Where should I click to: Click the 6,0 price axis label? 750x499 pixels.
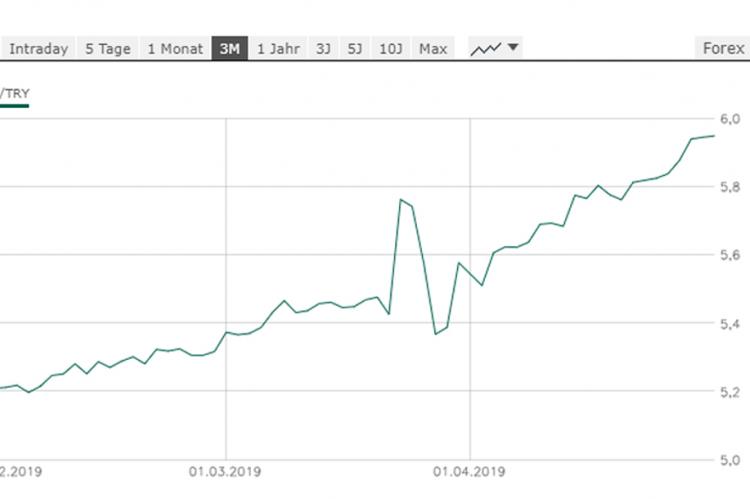(730, 119)
